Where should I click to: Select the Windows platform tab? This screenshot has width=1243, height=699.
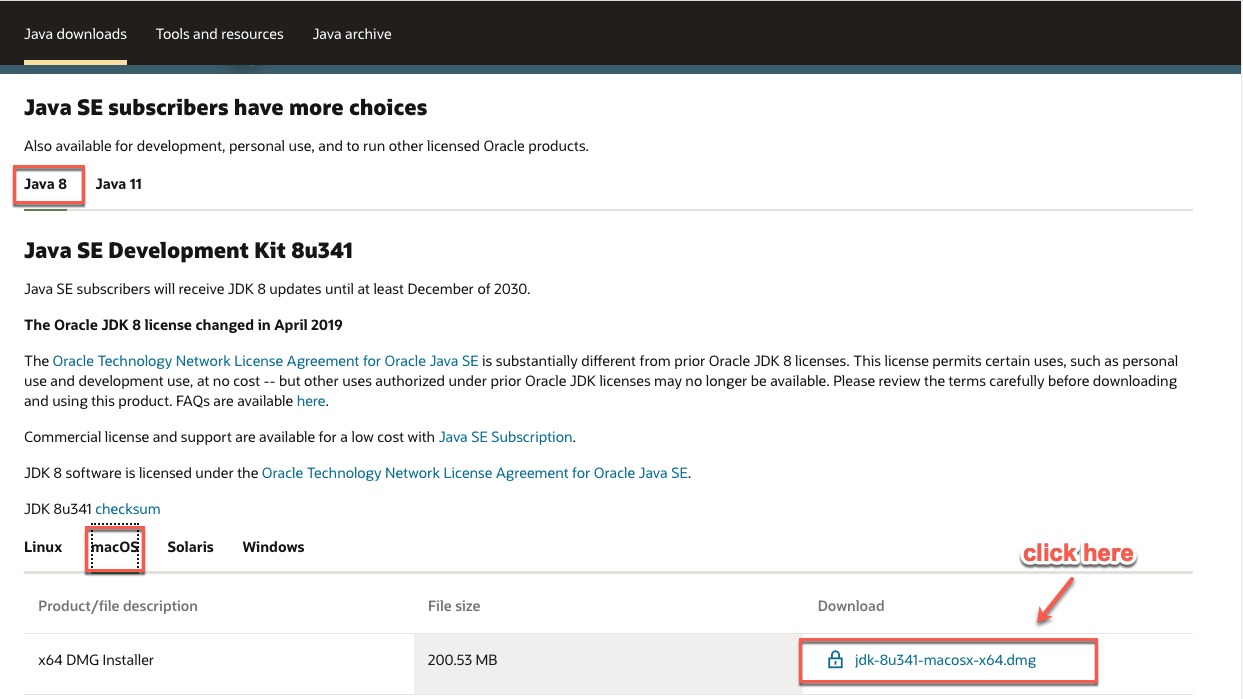(x=273, y=547)
